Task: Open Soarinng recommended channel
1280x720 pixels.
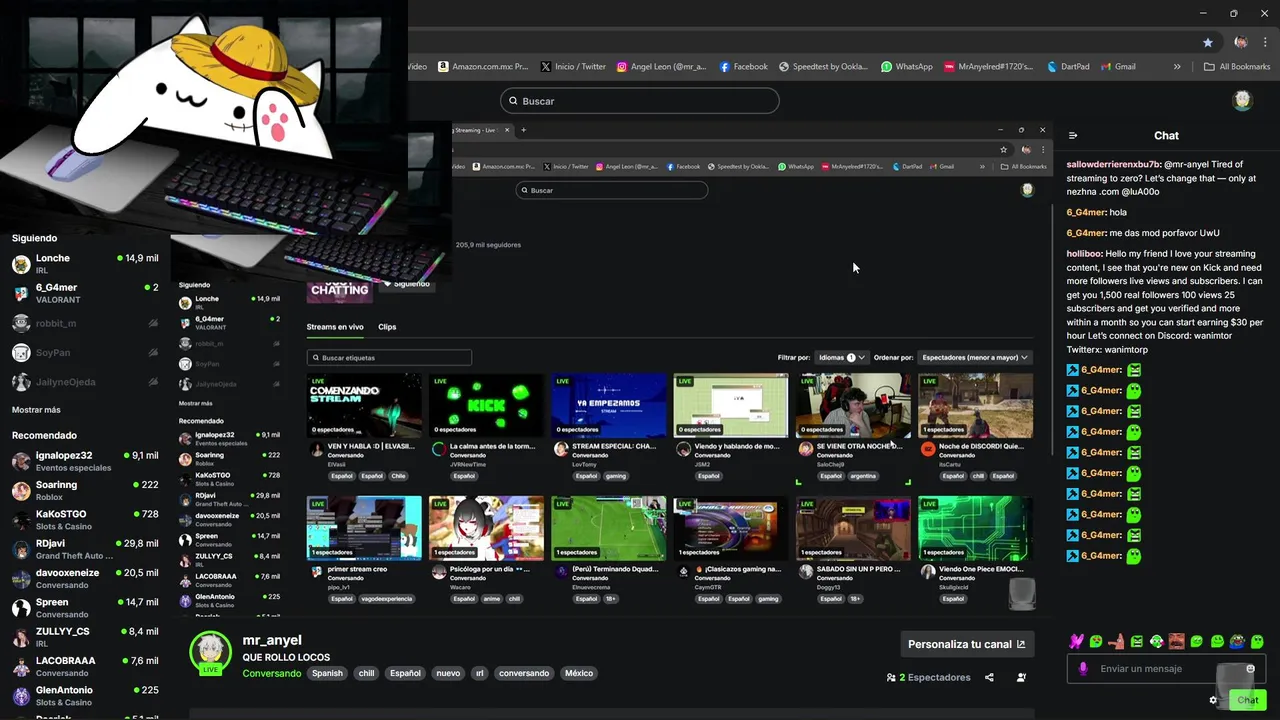Action: pyautogui.click(x=85, y=490)
